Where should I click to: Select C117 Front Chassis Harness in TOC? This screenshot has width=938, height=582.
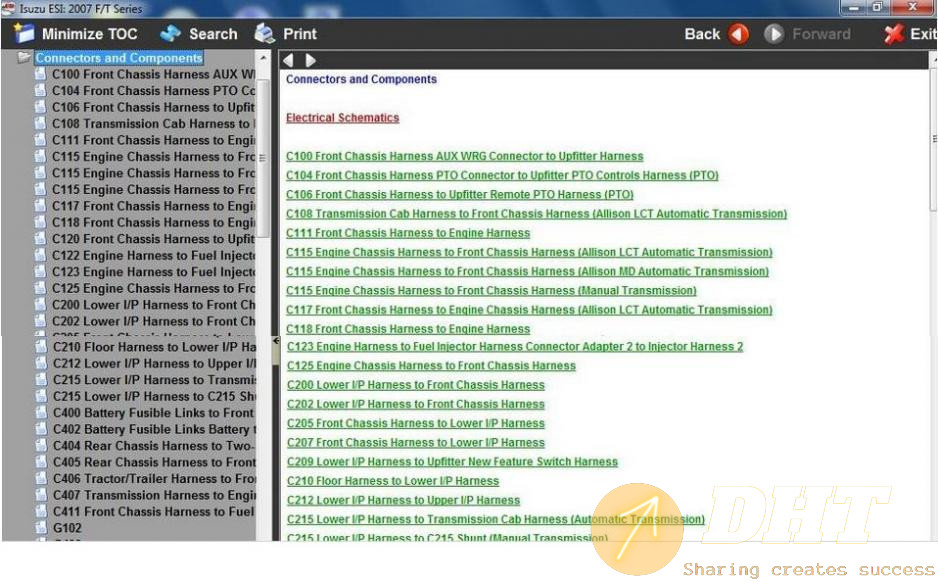click(153, 206)
